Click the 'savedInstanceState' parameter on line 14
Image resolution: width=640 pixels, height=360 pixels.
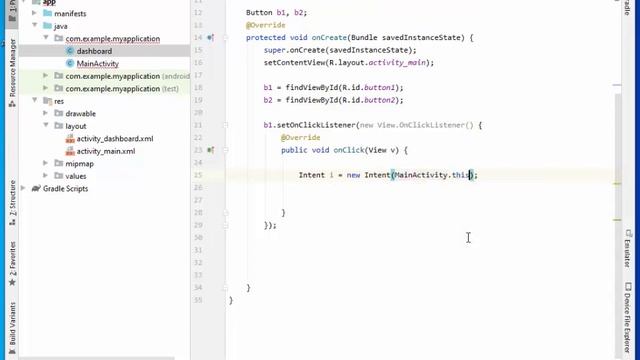click(x=423, y=38)
